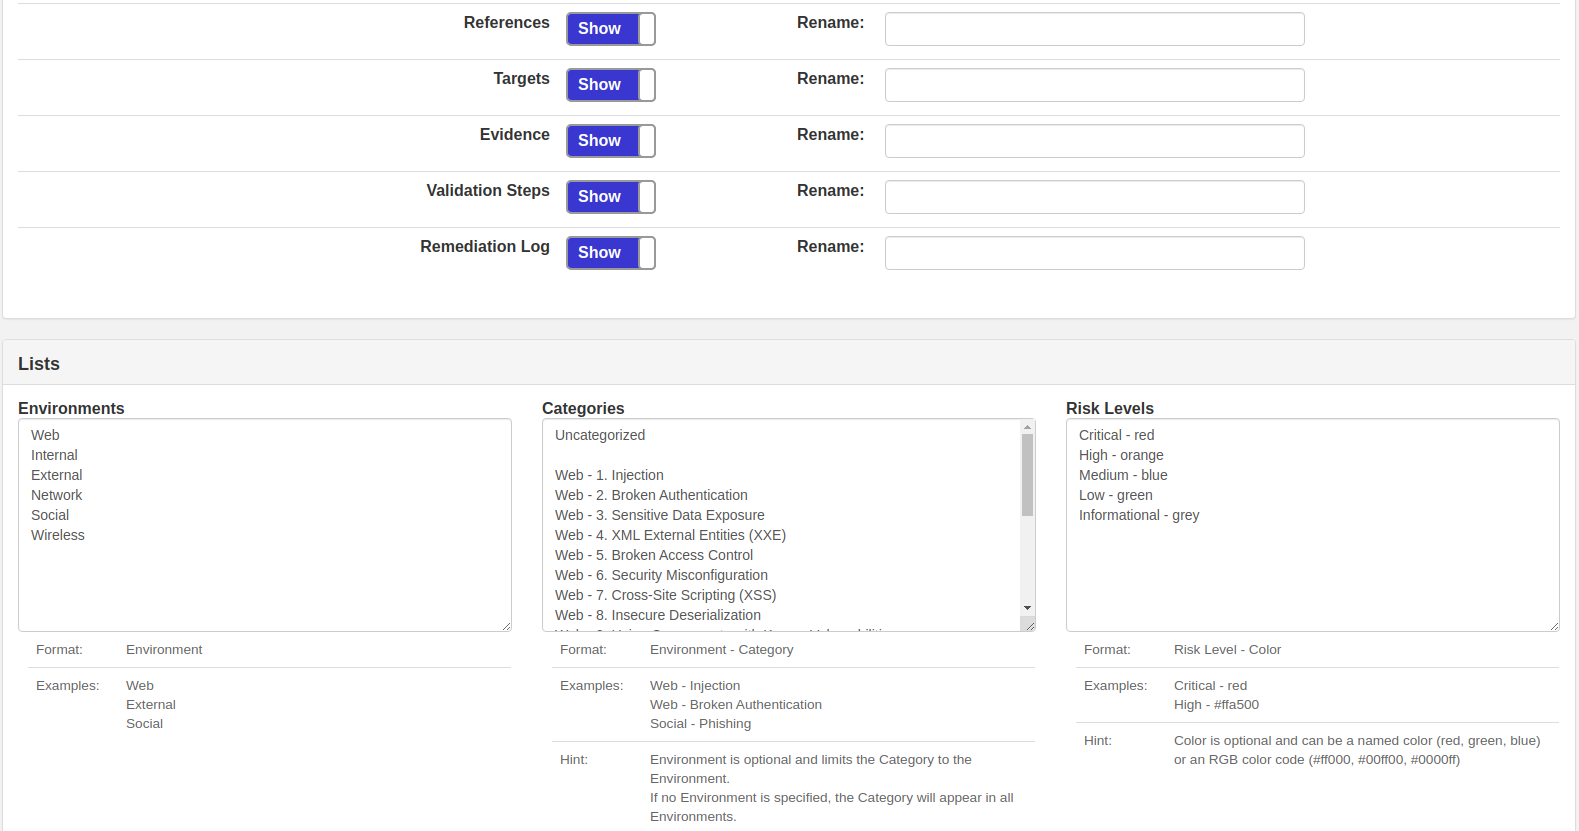Toggle the Targets Show switch
1579x831 pixels.
tap(611, 85)
